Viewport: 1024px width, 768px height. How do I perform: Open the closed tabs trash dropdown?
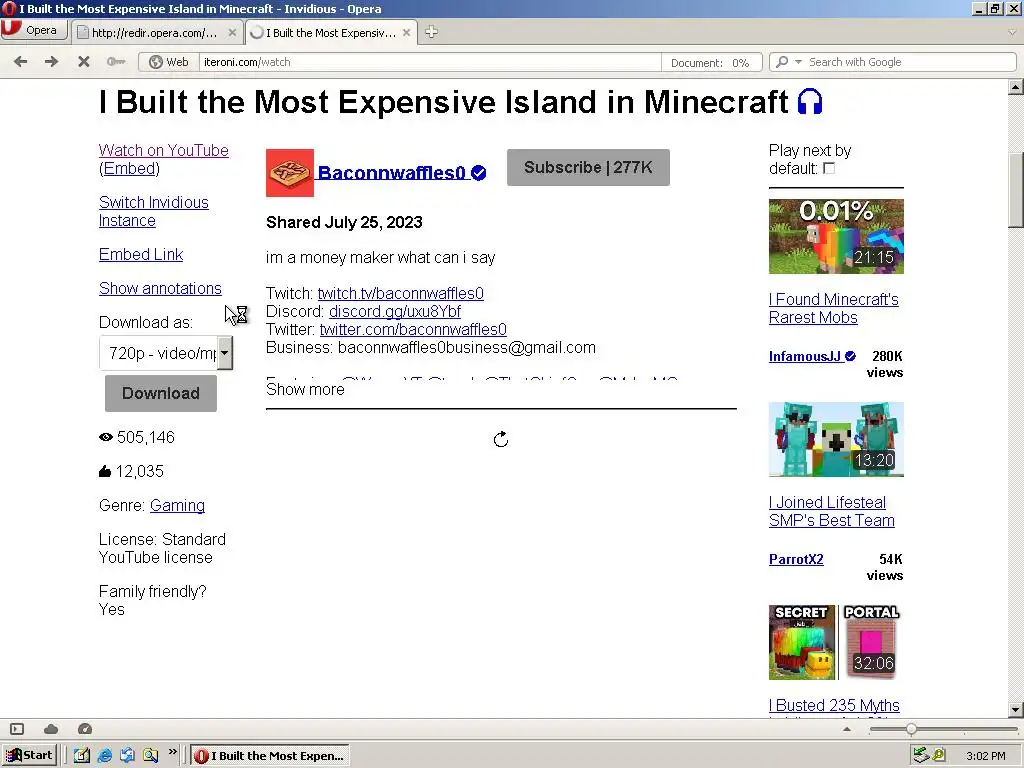pyautogui.click(x=1012, y=32)
